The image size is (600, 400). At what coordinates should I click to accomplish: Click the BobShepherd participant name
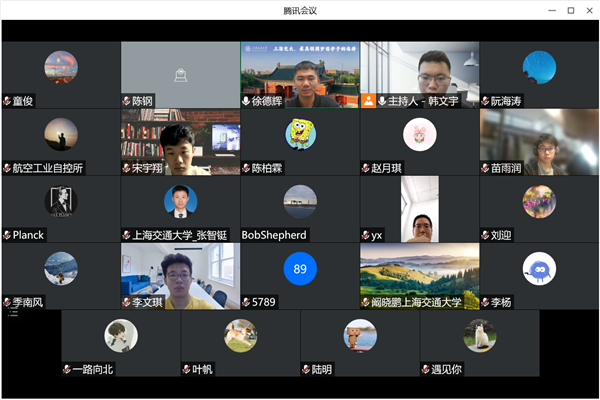[274, 235]
